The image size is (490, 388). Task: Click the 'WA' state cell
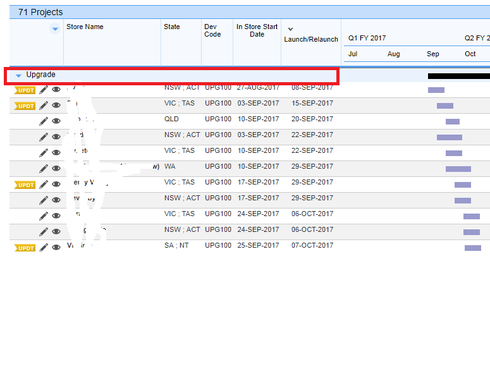(170, 166)
